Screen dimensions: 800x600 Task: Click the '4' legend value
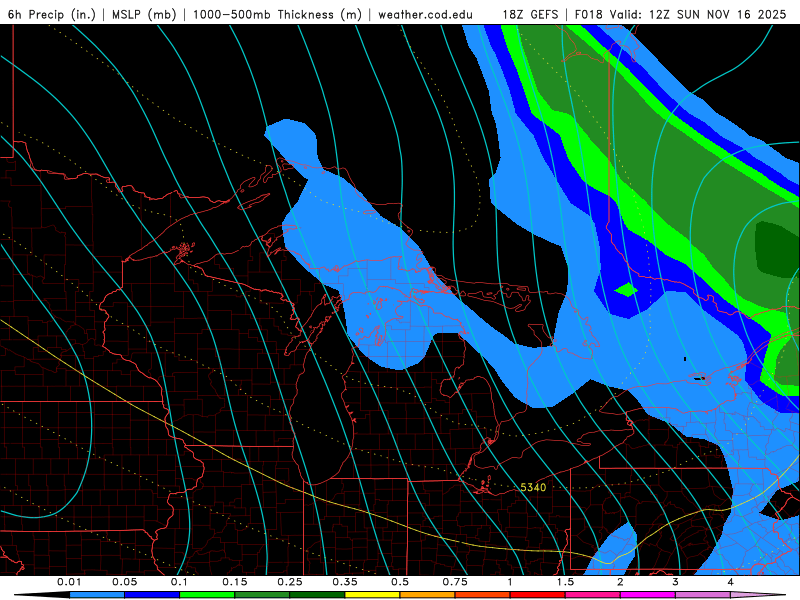731,582
